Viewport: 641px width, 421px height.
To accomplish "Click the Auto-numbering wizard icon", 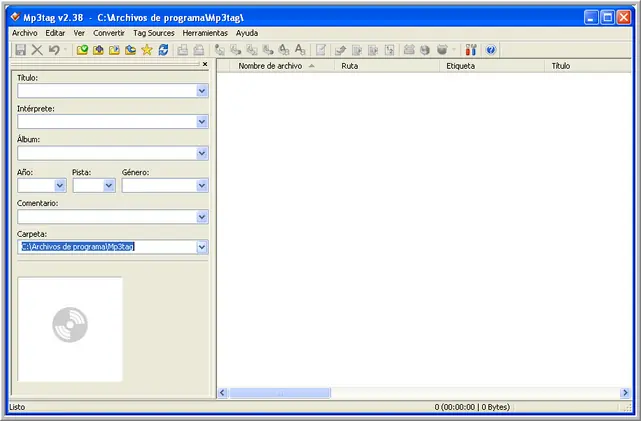I will [390, 50].
